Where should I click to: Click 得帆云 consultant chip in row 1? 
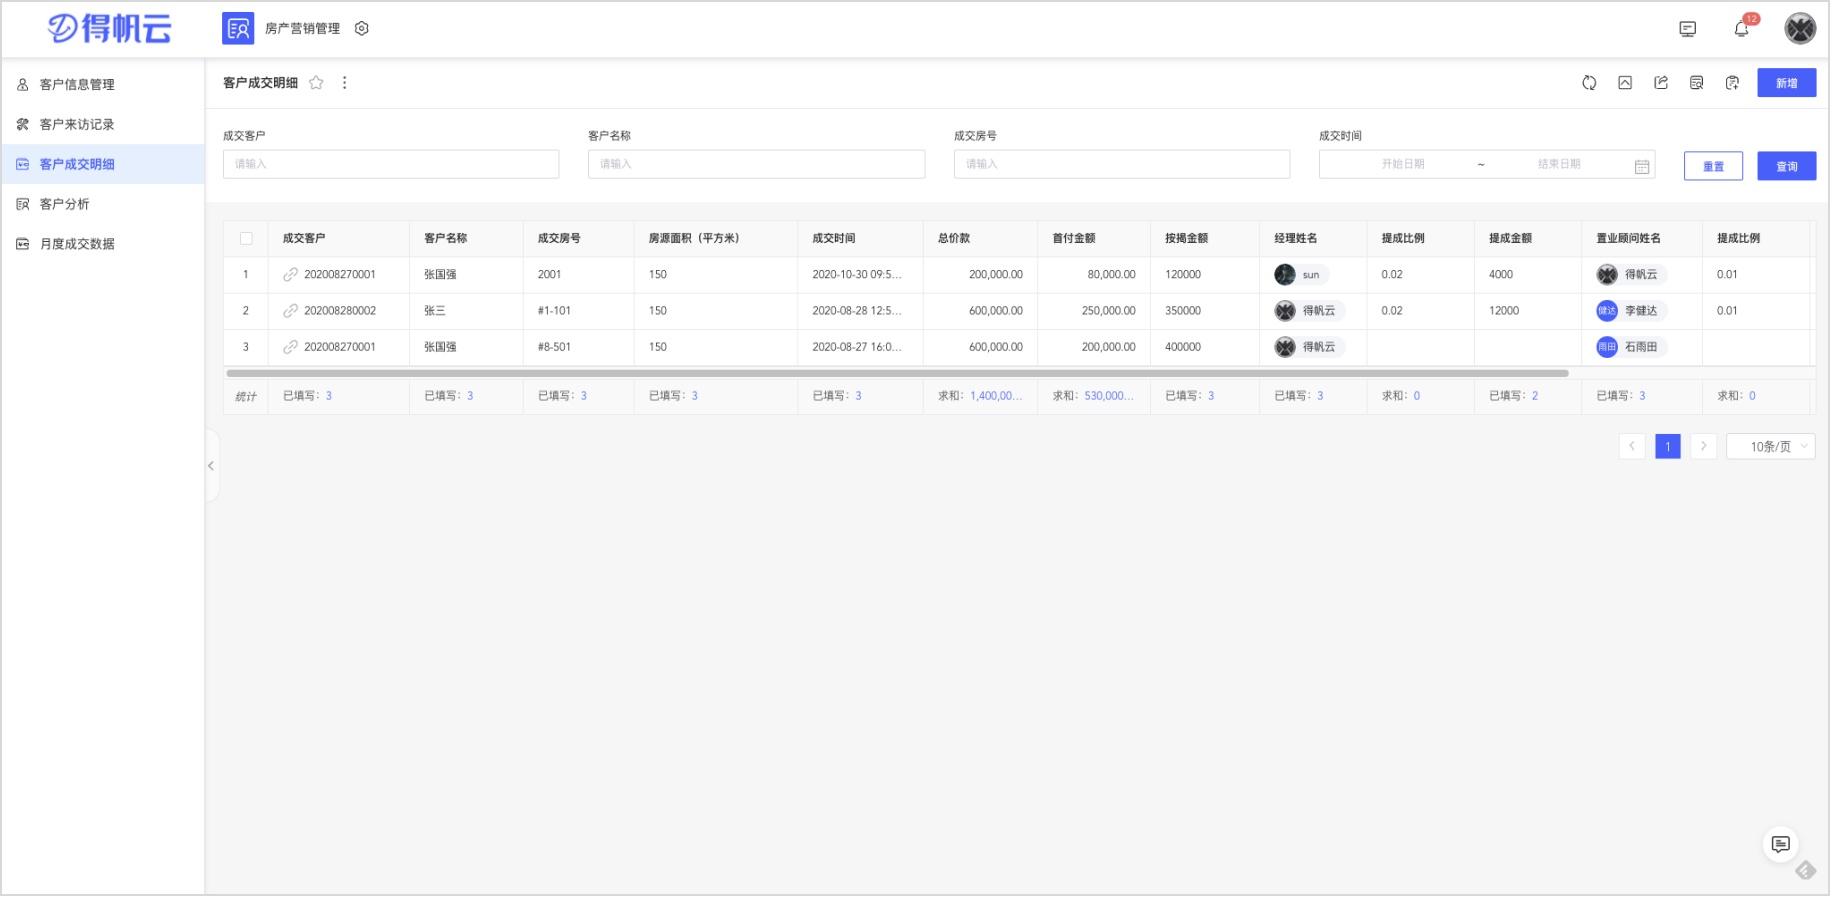pyautogui.click(x=1630, y=274)
